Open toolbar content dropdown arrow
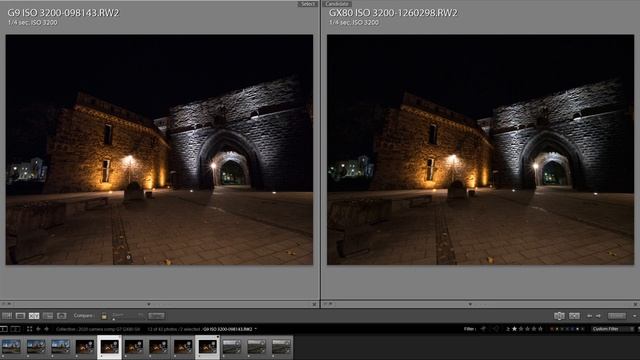The width and height of the screenshot is (640, 360). (635, 316)
